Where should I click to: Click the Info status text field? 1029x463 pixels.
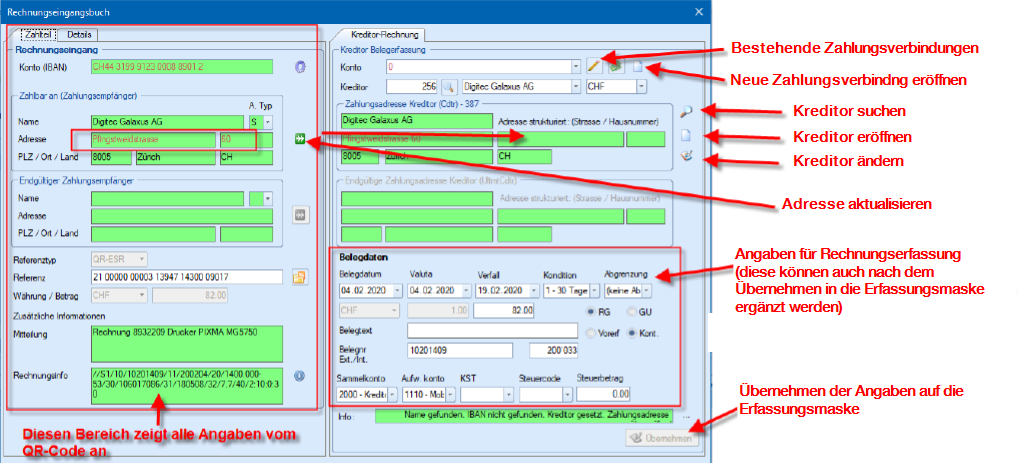523,416
